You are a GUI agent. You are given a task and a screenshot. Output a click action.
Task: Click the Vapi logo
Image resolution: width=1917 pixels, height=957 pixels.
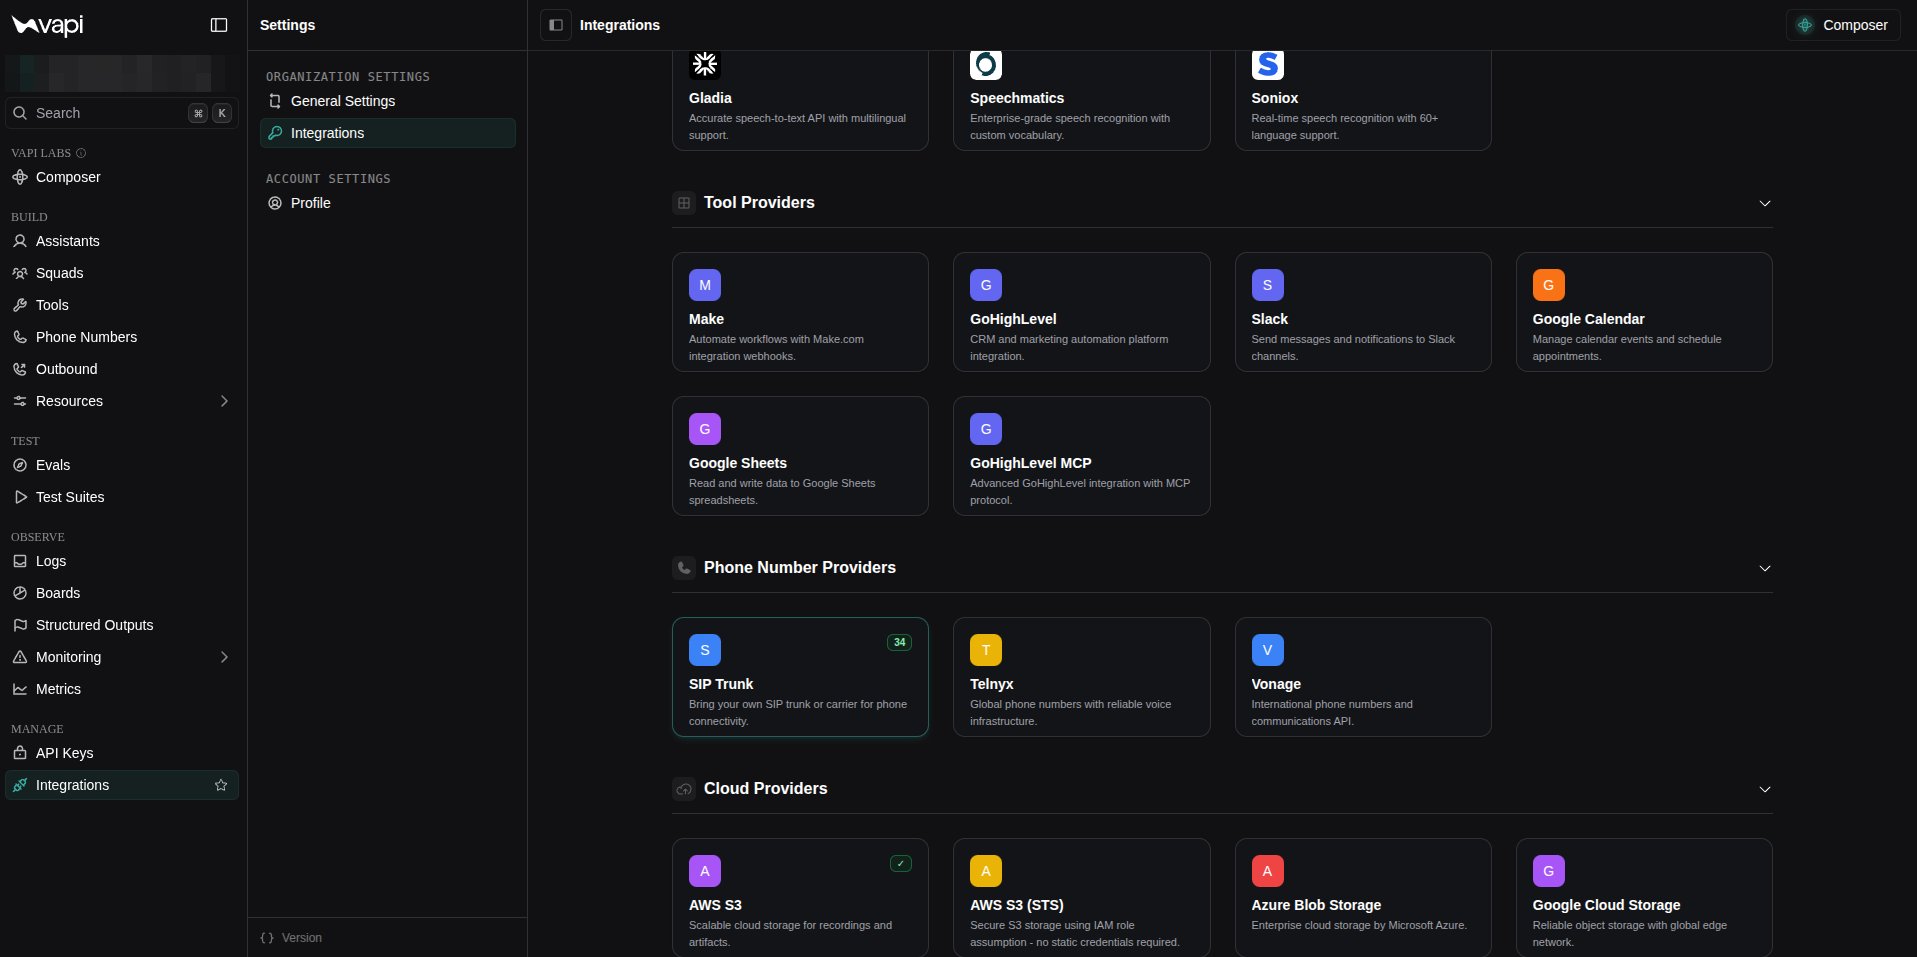pos(47,25)
